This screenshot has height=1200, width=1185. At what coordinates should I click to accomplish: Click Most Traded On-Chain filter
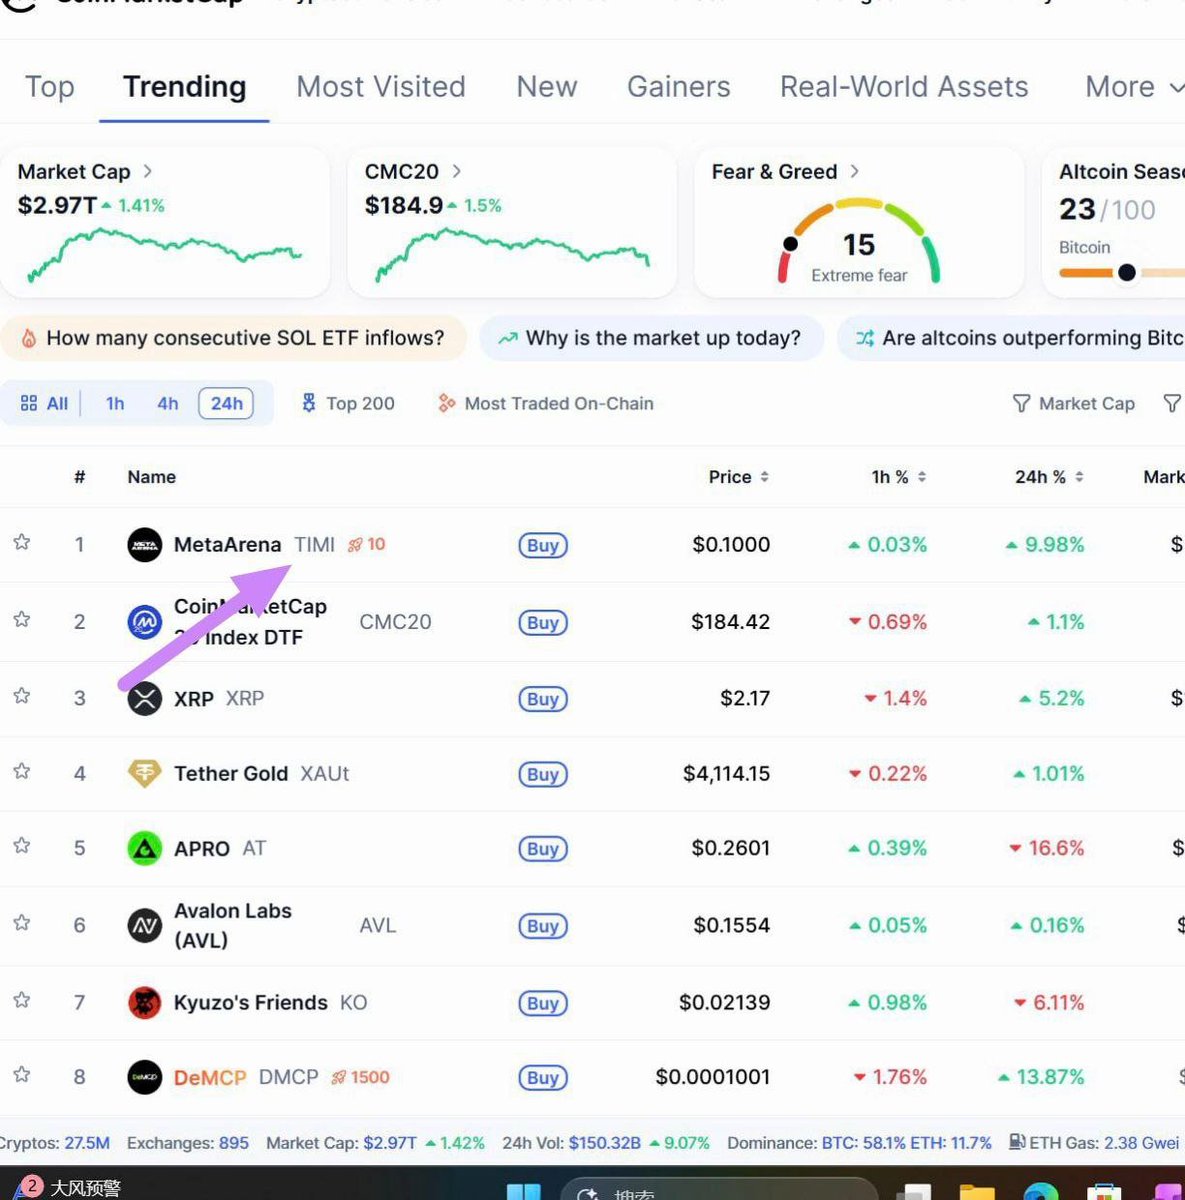(546, 403)
